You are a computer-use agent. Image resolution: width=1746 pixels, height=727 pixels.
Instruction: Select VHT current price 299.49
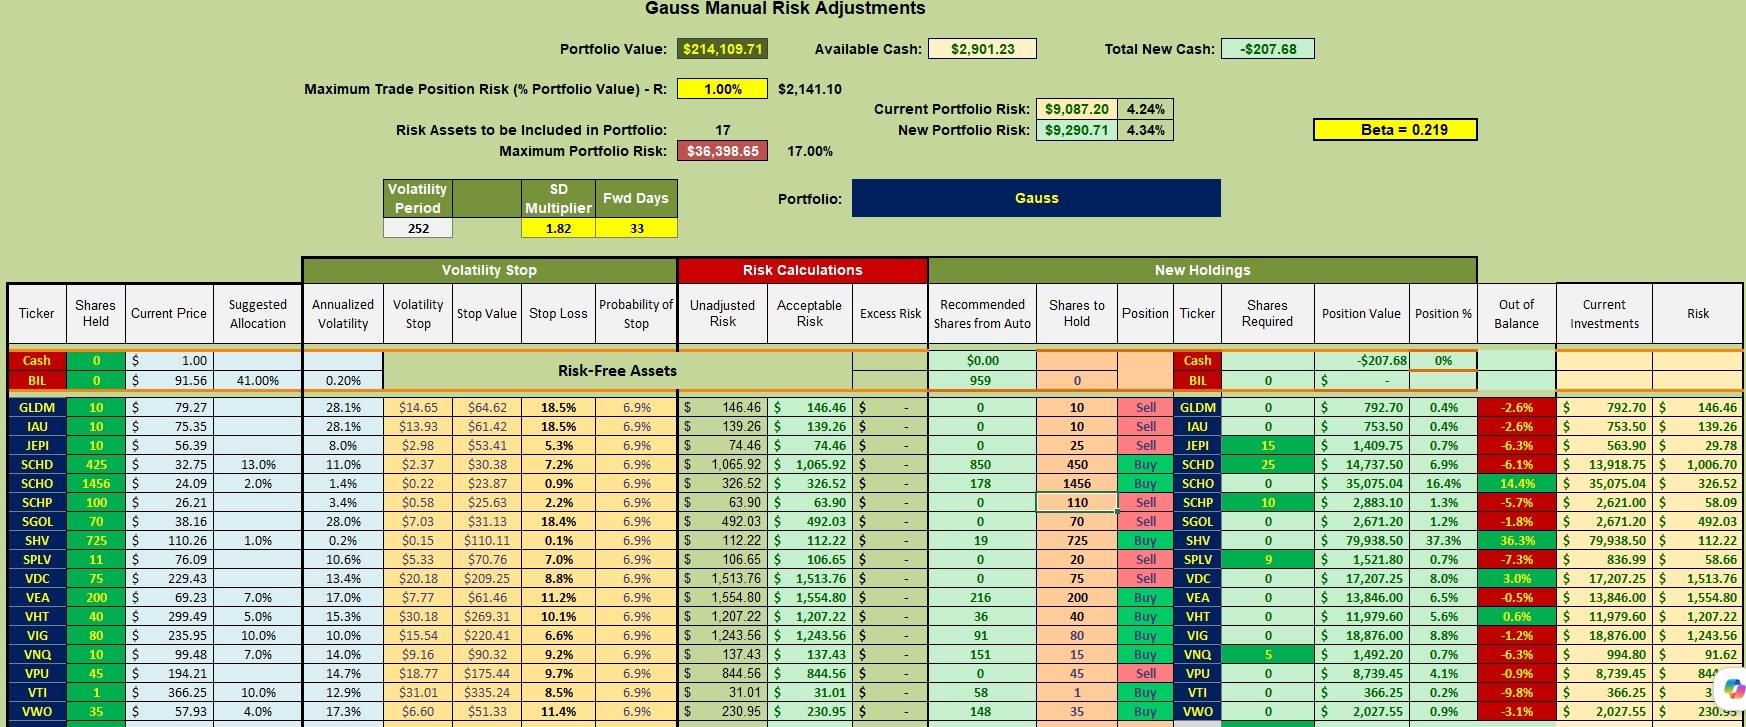click(169, 616)
